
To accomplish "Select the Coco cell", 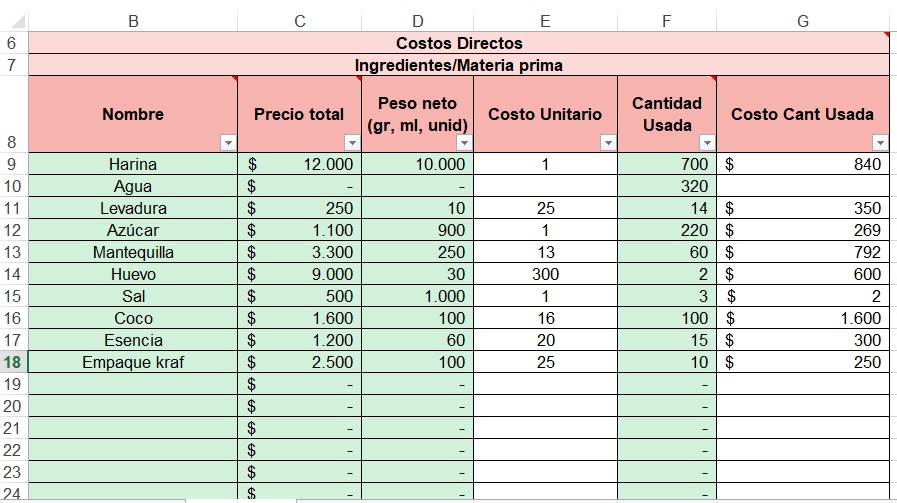I will point(133,318).
